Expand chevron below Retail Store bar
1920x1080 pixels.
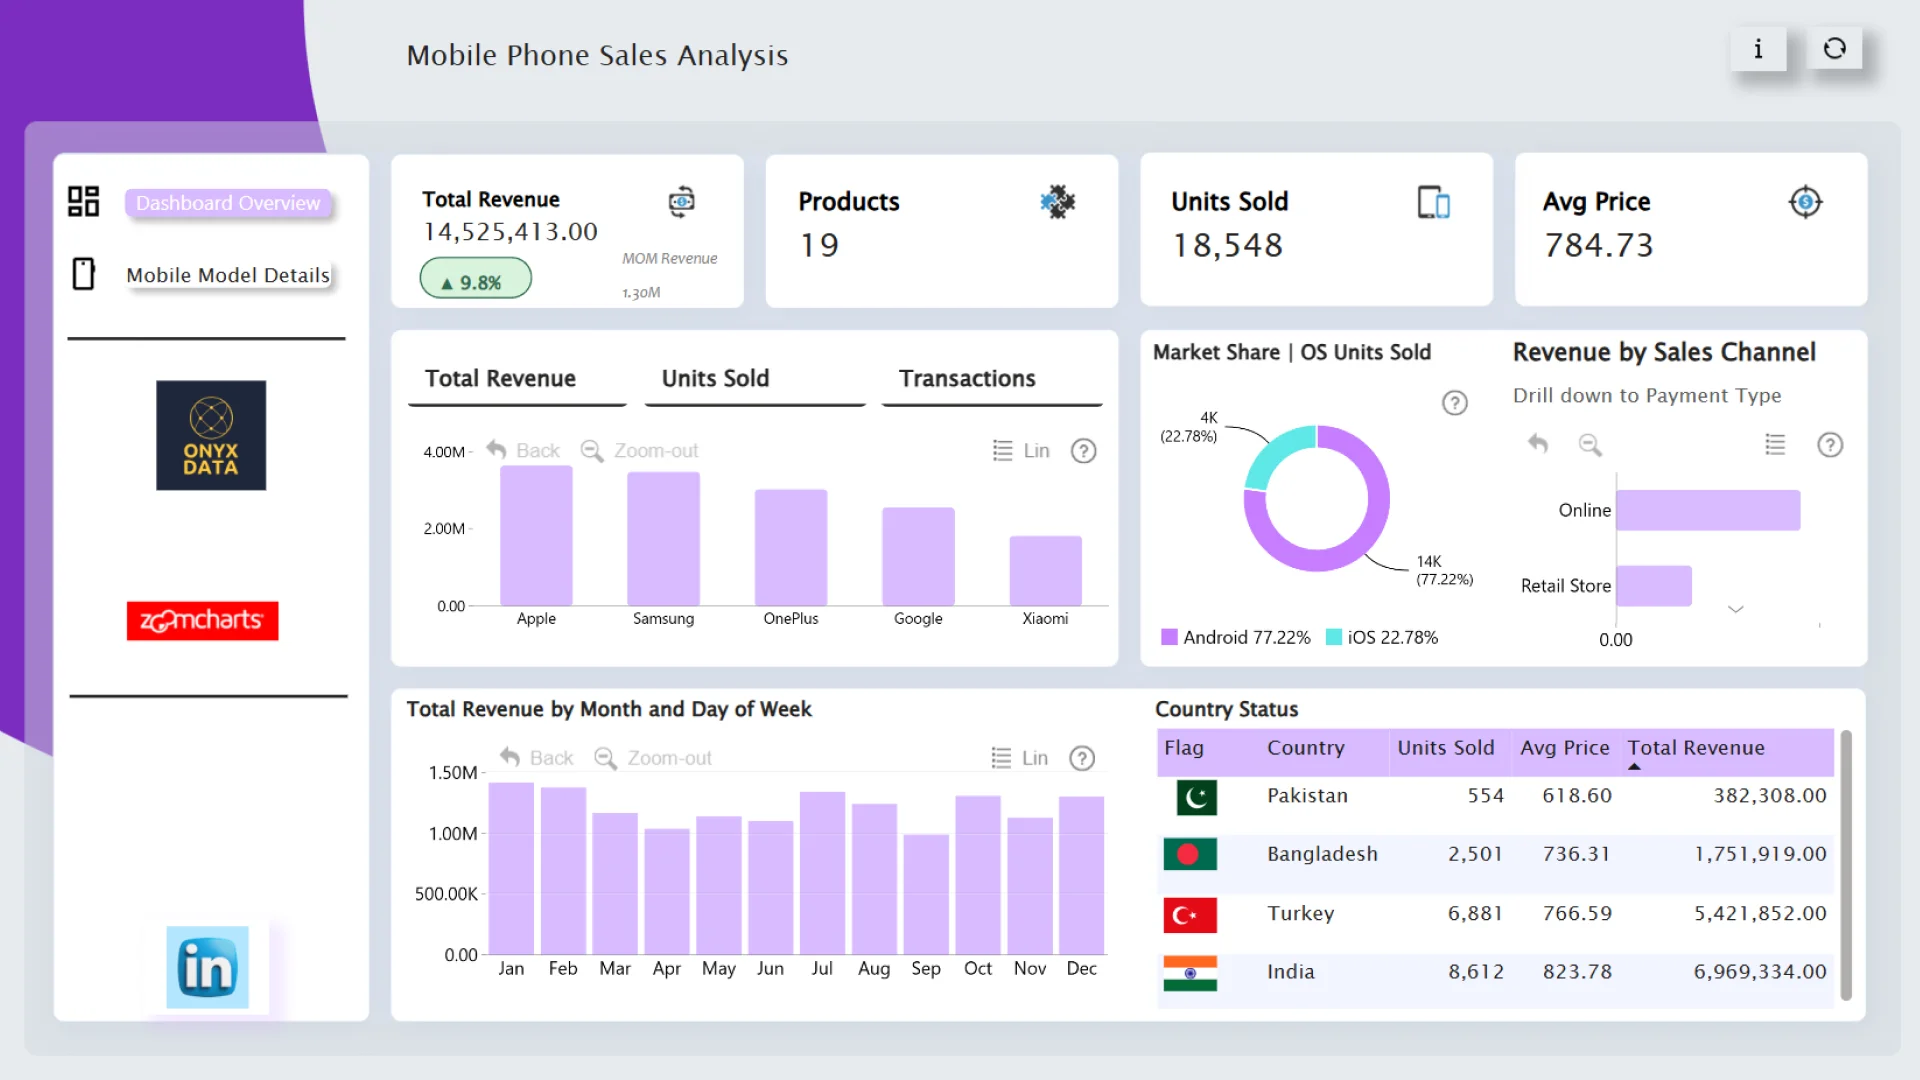click(1735, 609)
